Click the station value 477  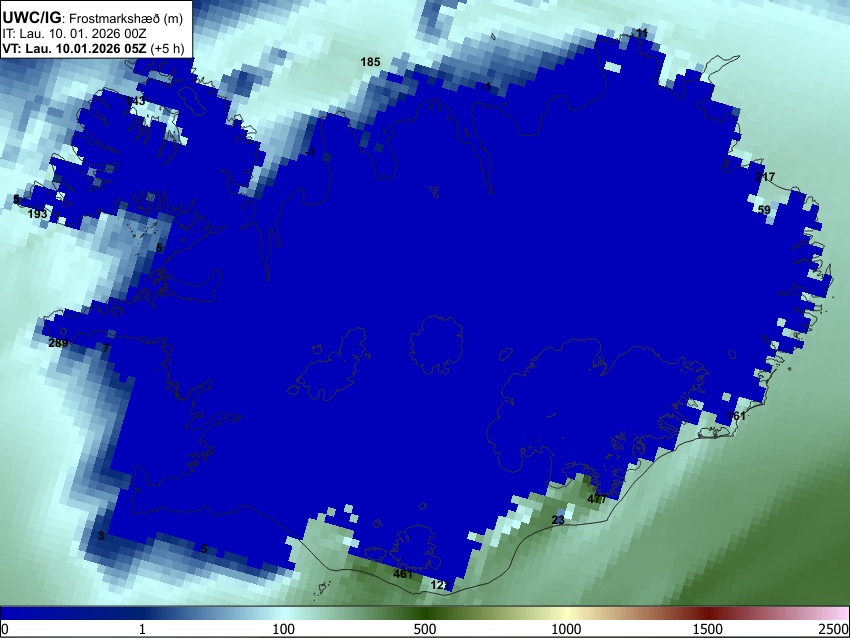click(x=597, y=499)
